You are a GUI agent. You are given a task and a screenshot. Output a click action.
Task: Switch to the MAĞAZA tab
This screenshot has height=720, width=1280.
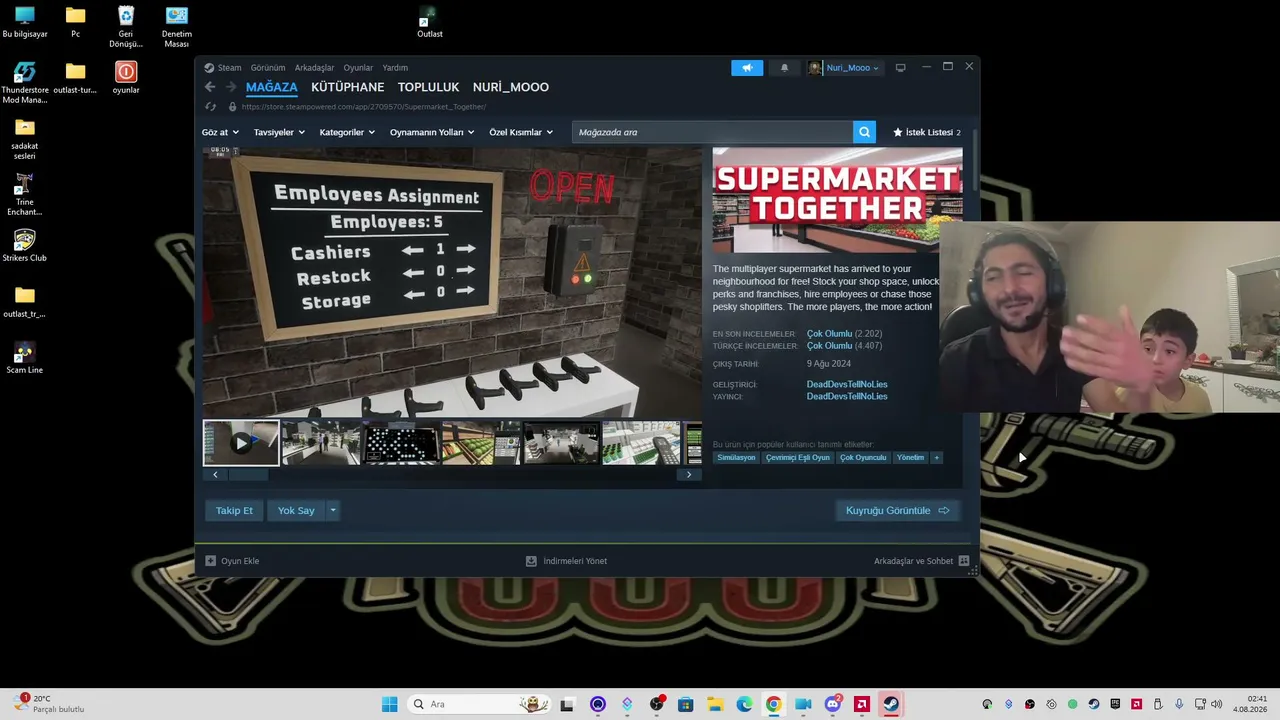click(x=272, y=87)
